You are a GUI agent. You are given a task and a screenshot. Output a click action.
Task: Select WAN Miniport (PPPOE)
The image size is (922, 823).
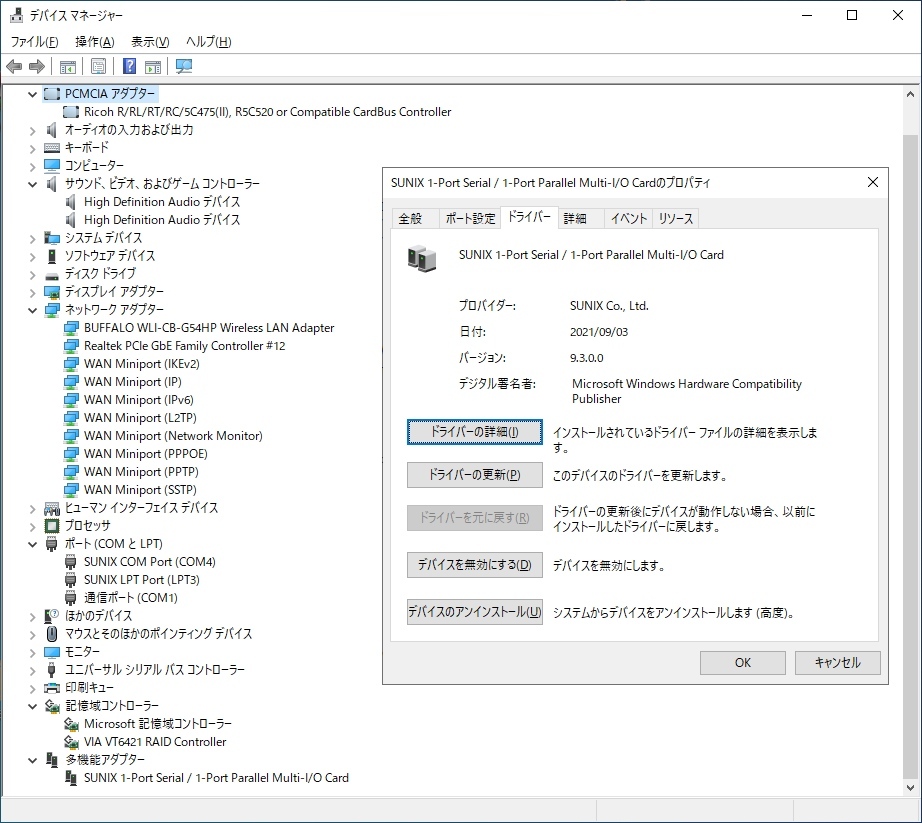coord(146,454)
